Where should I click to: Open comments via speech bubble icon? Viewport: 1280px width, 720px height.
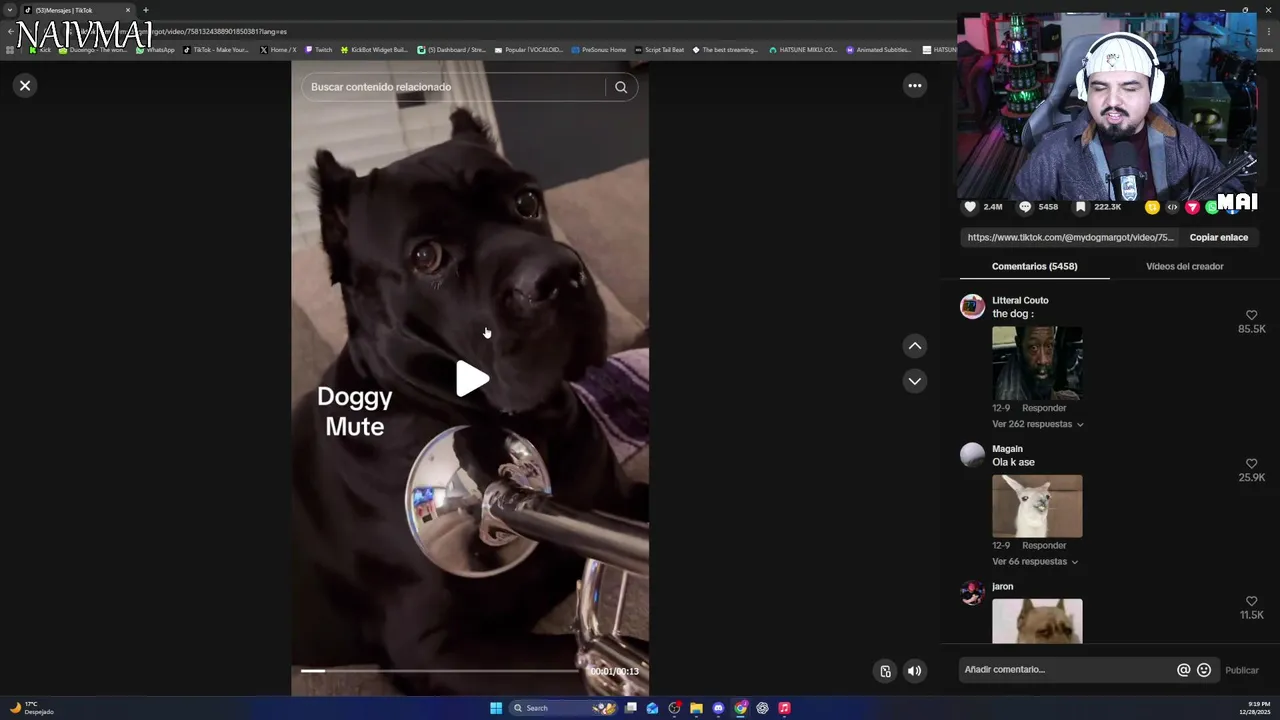(1025, 207)
